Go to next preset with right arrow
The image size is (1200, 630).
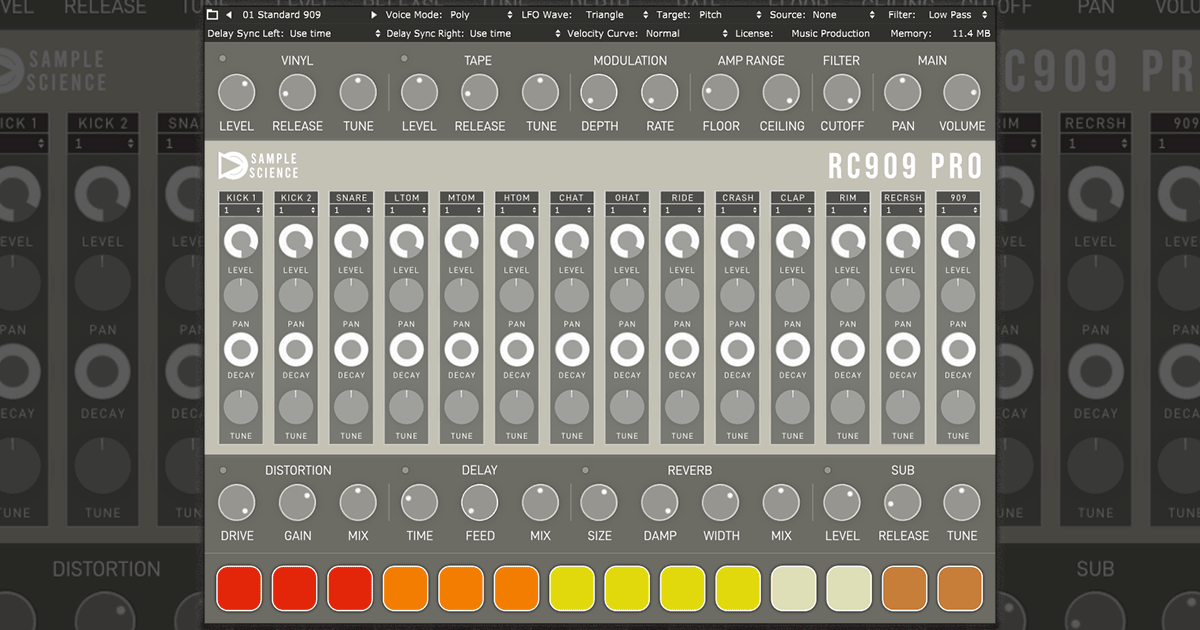(x=375, y=15)
